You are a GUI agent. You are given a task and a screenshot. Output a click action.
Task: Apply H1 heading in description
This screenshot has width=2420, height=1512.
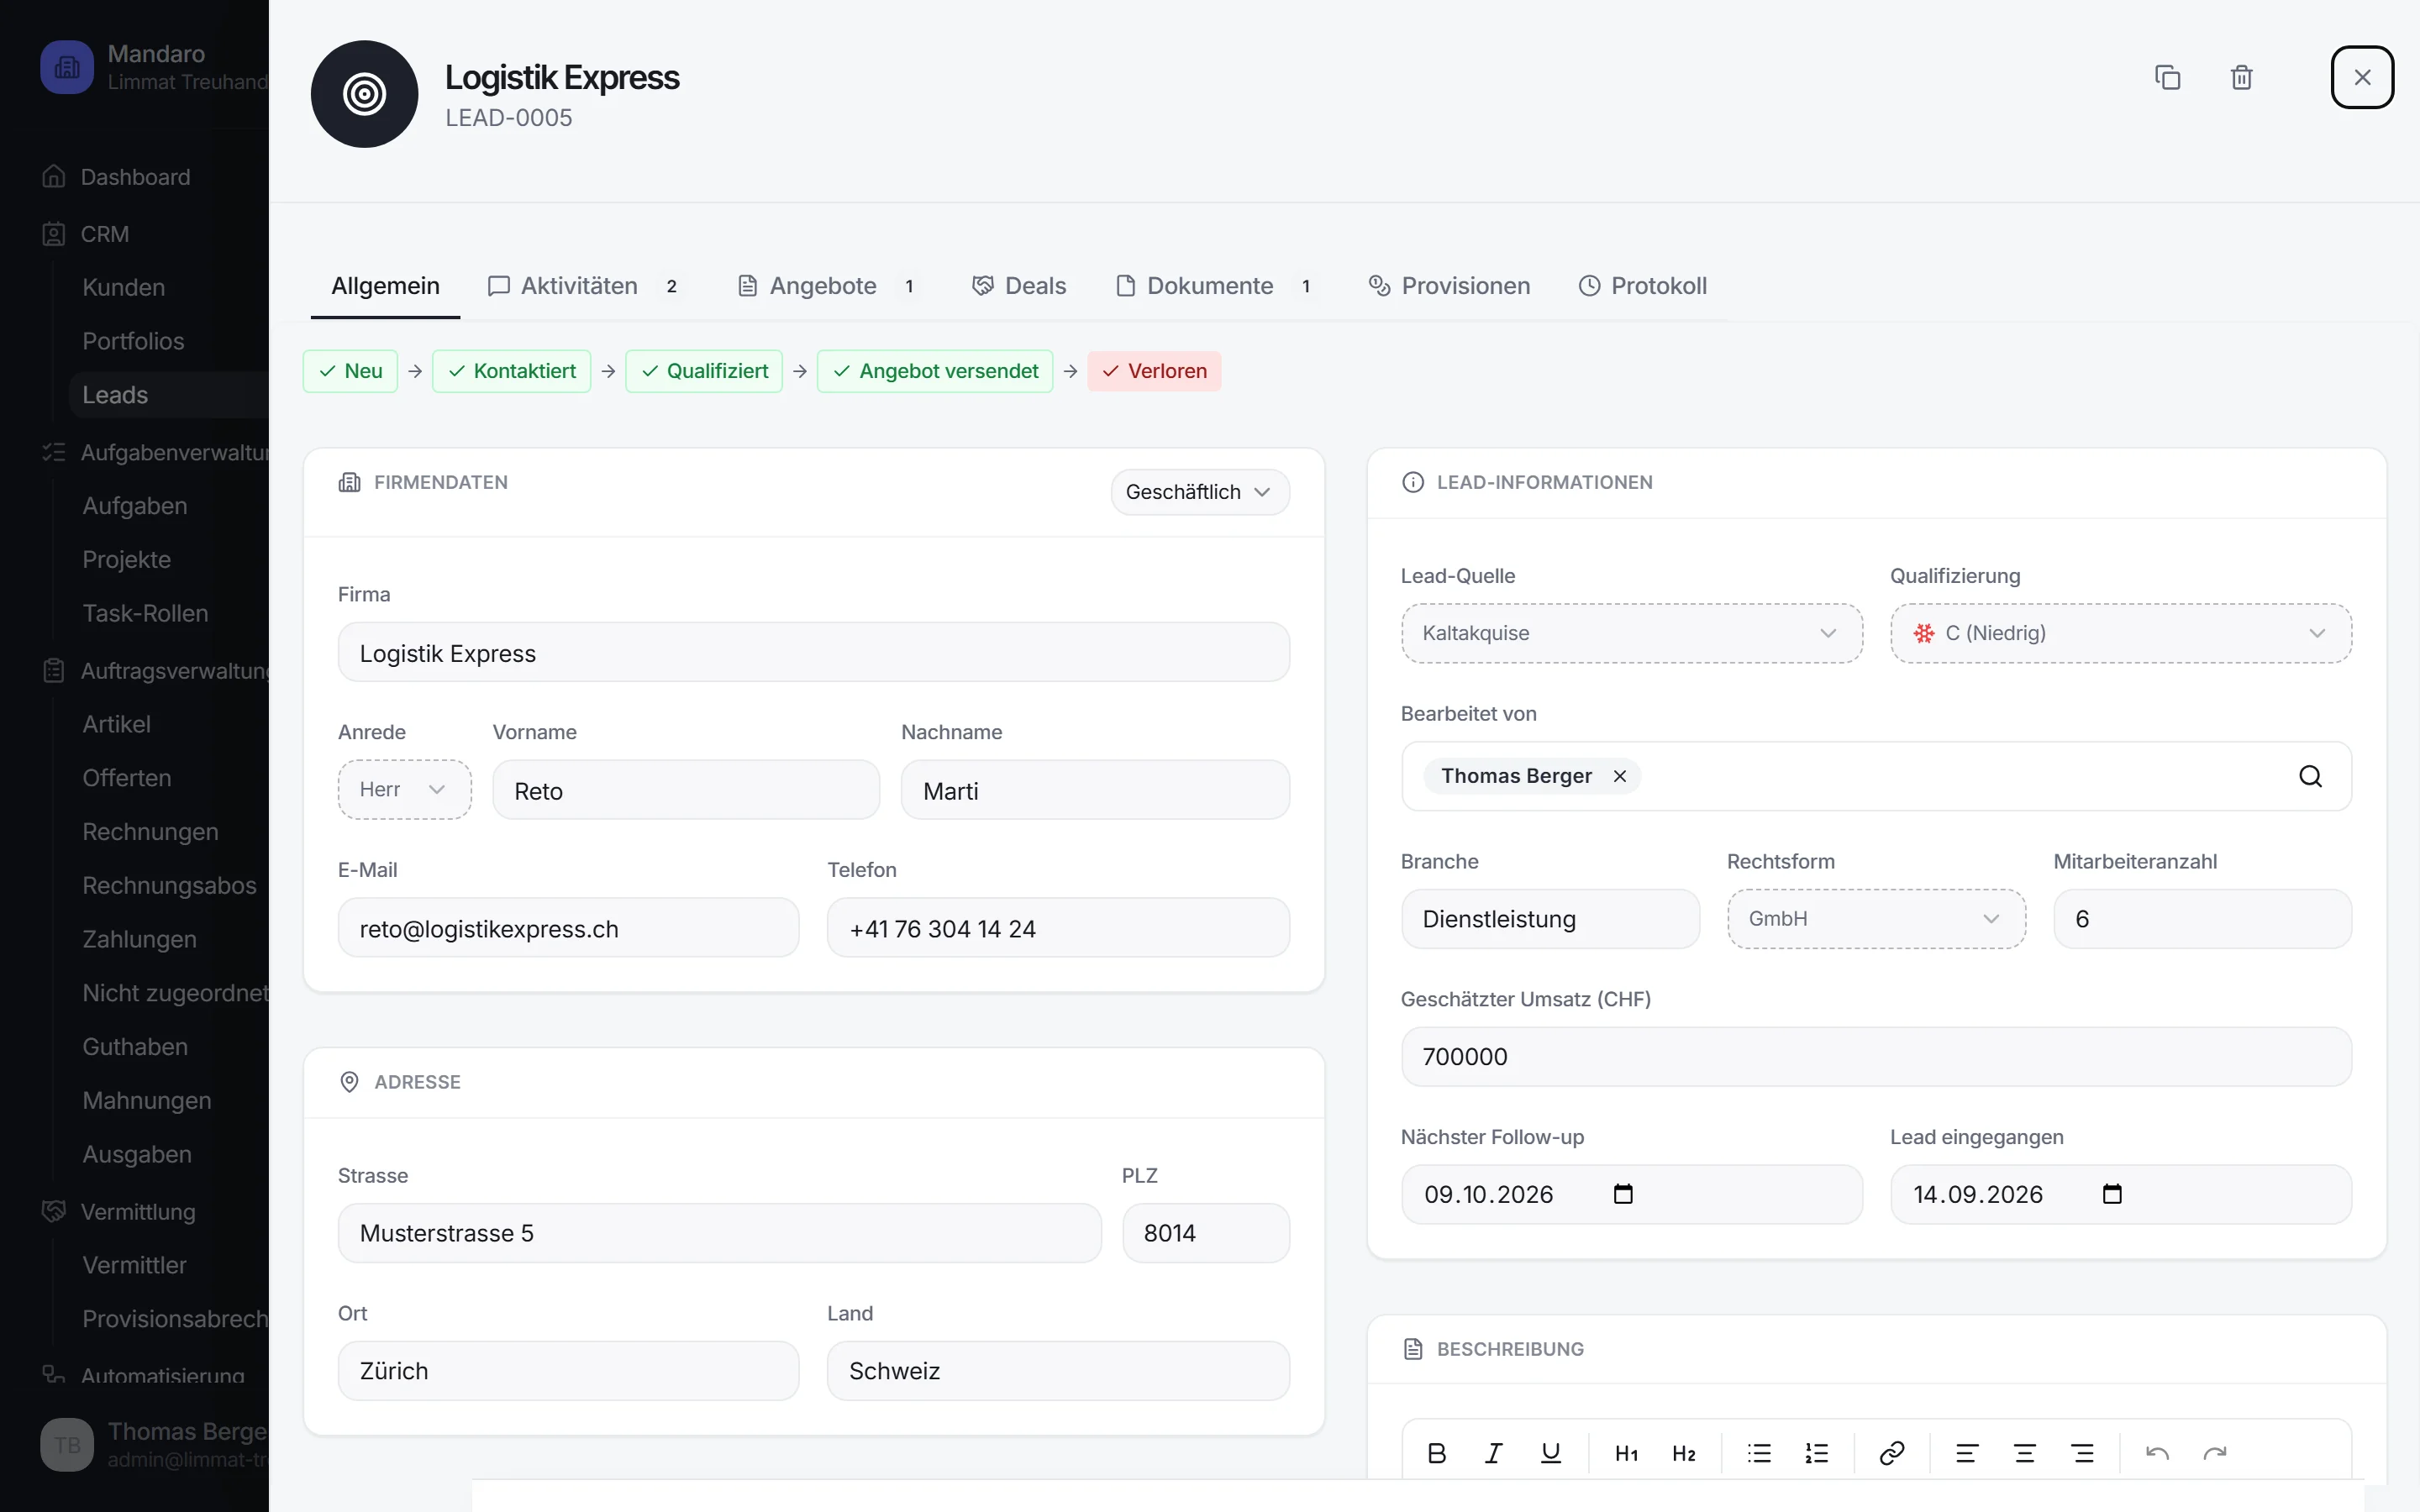(x=1626, y=1453)
